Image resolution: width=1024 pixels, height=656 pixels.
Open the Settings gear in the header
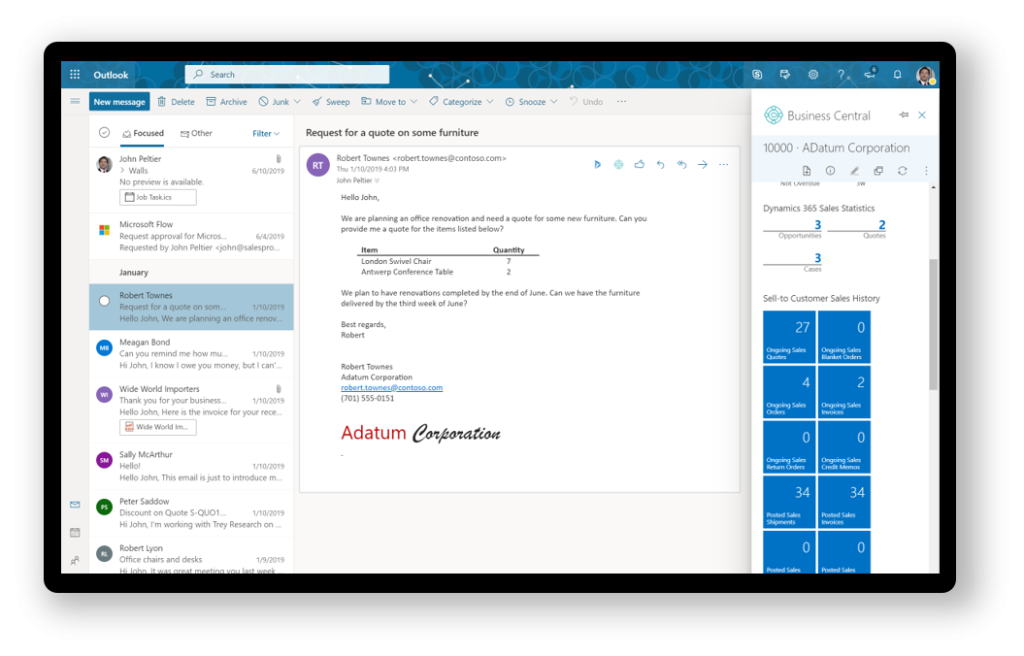click(813, 75)
